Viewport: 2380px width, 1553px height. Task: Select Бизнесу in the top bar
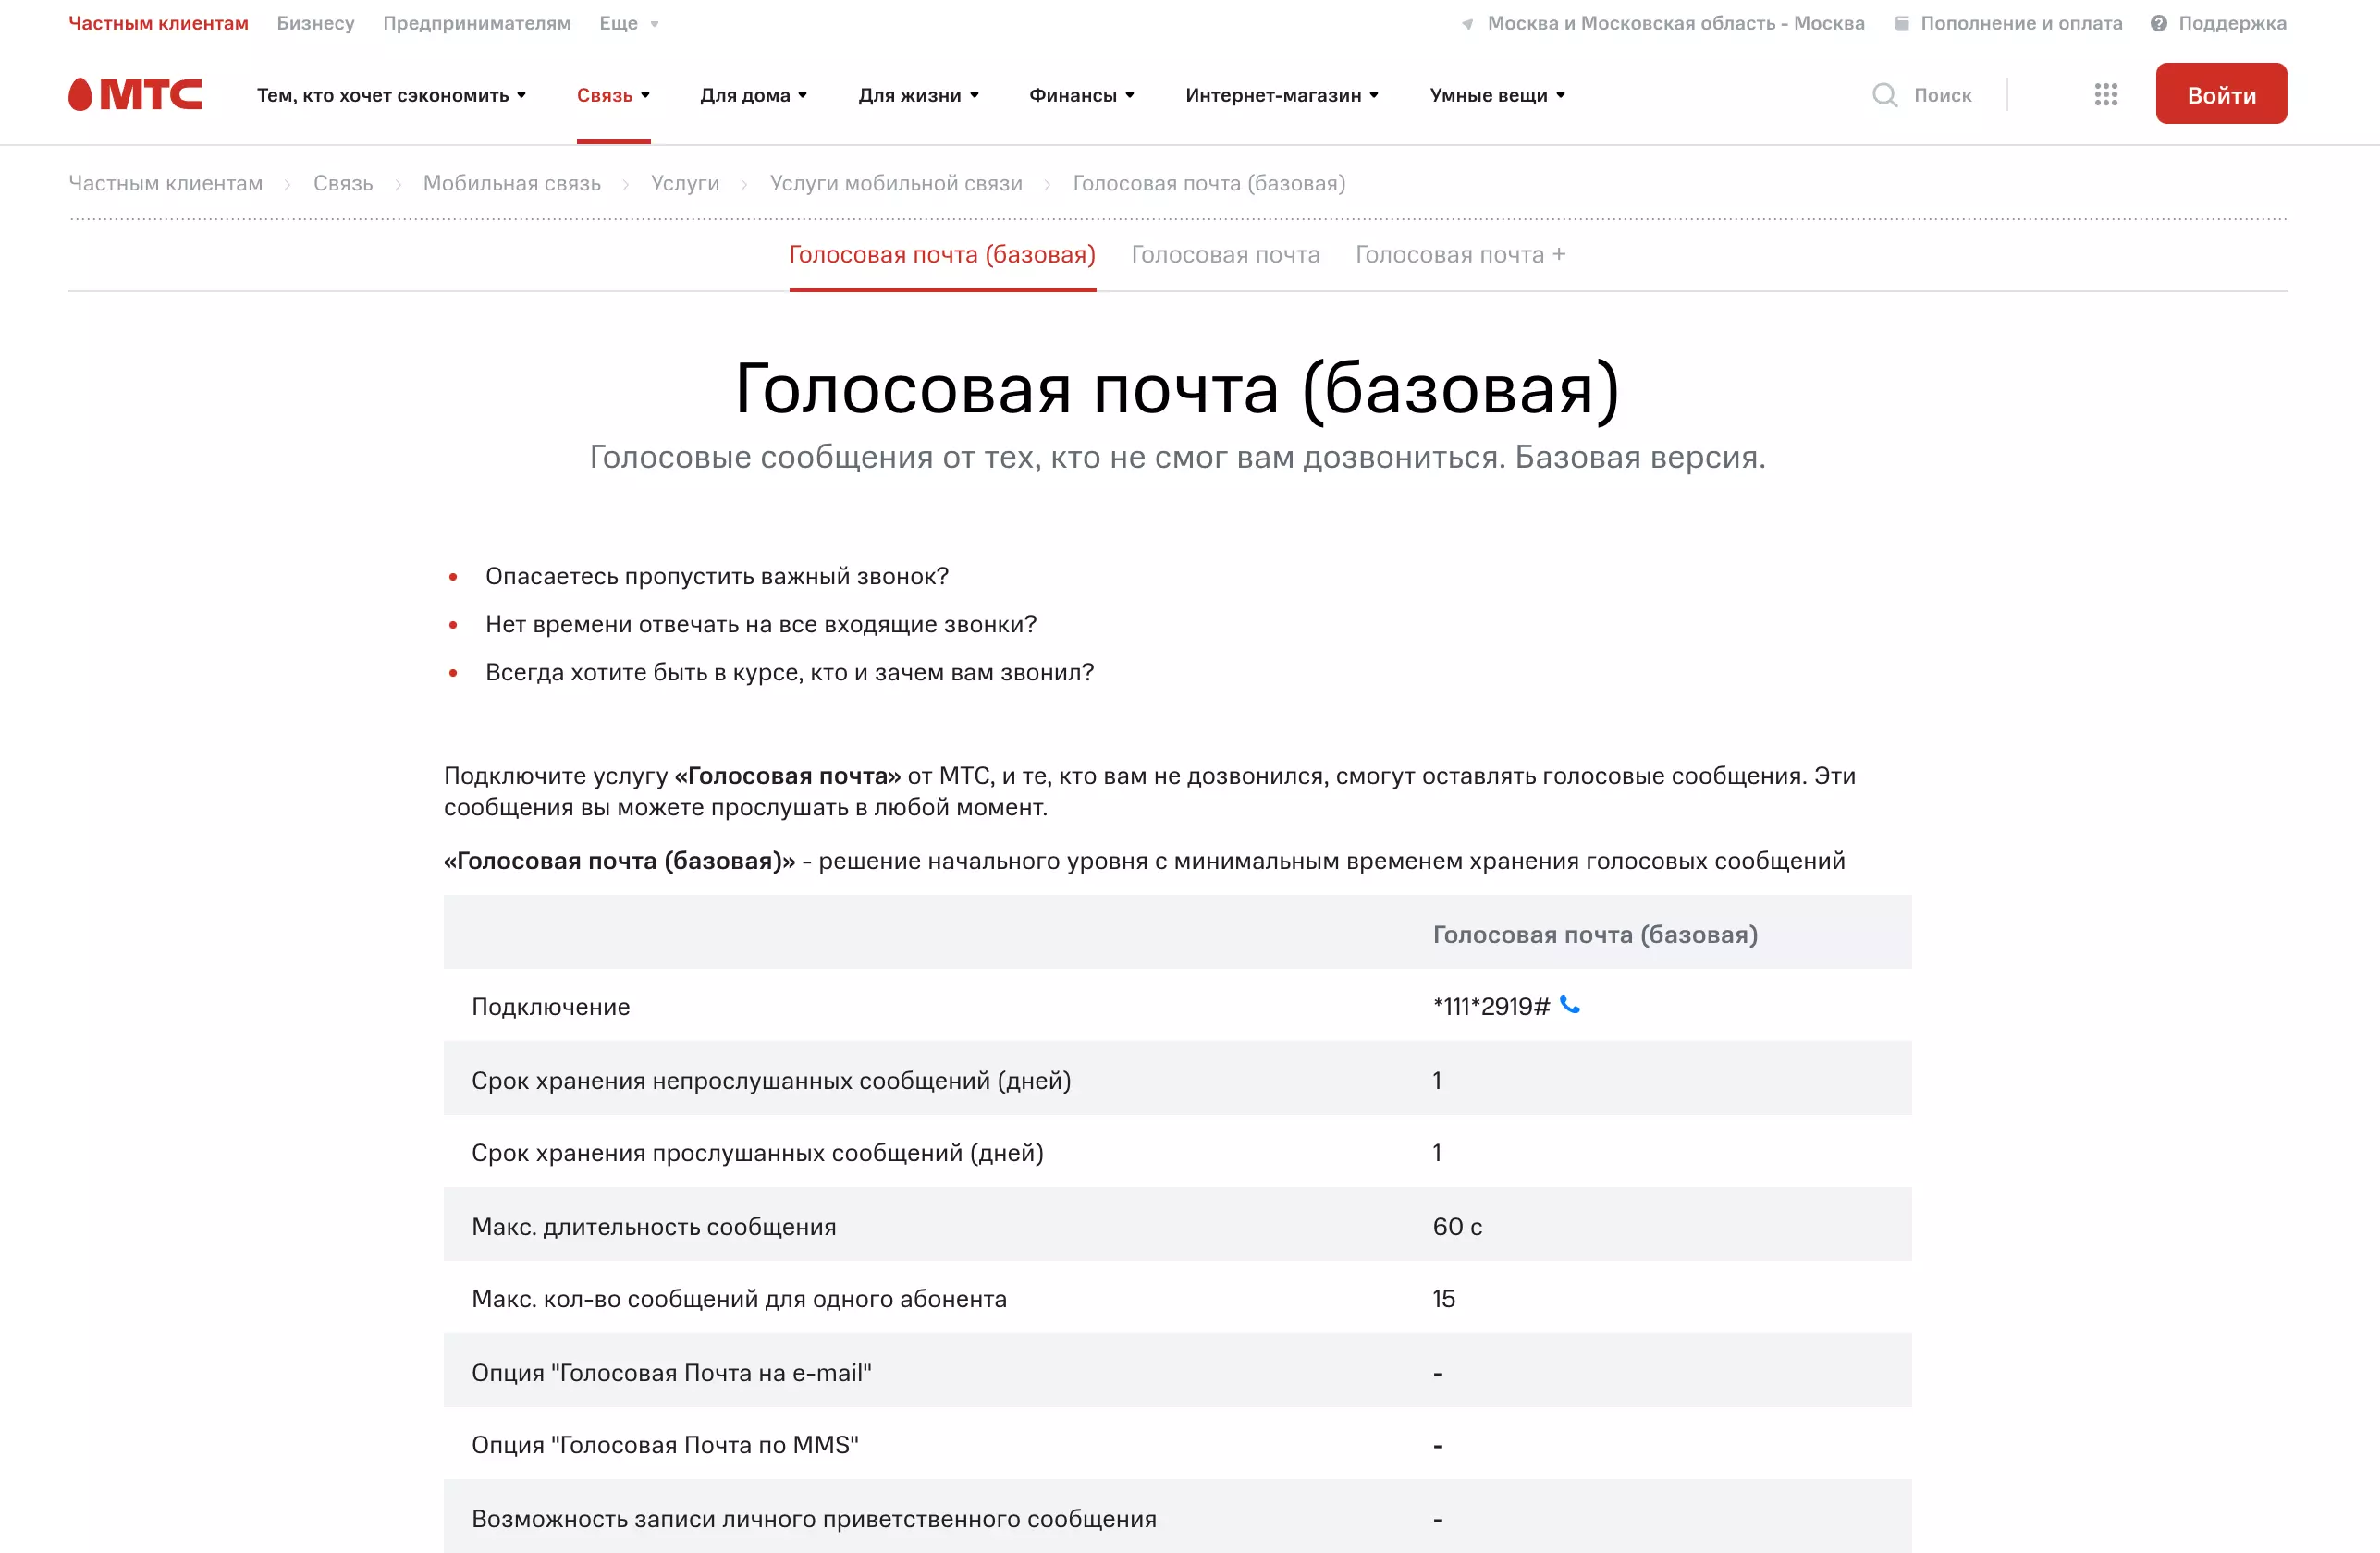tap(316, 23)
